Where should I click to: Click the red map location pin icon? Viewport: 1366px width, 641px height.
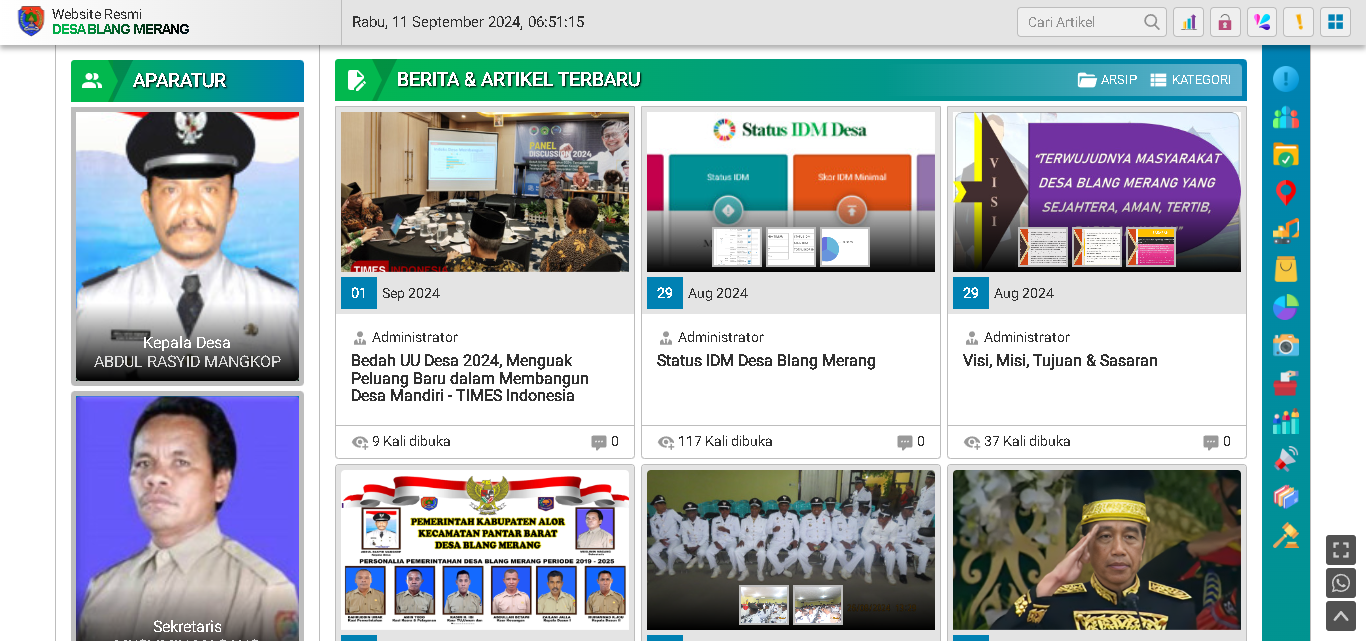pyautogui.click(x=1286, y=193)
